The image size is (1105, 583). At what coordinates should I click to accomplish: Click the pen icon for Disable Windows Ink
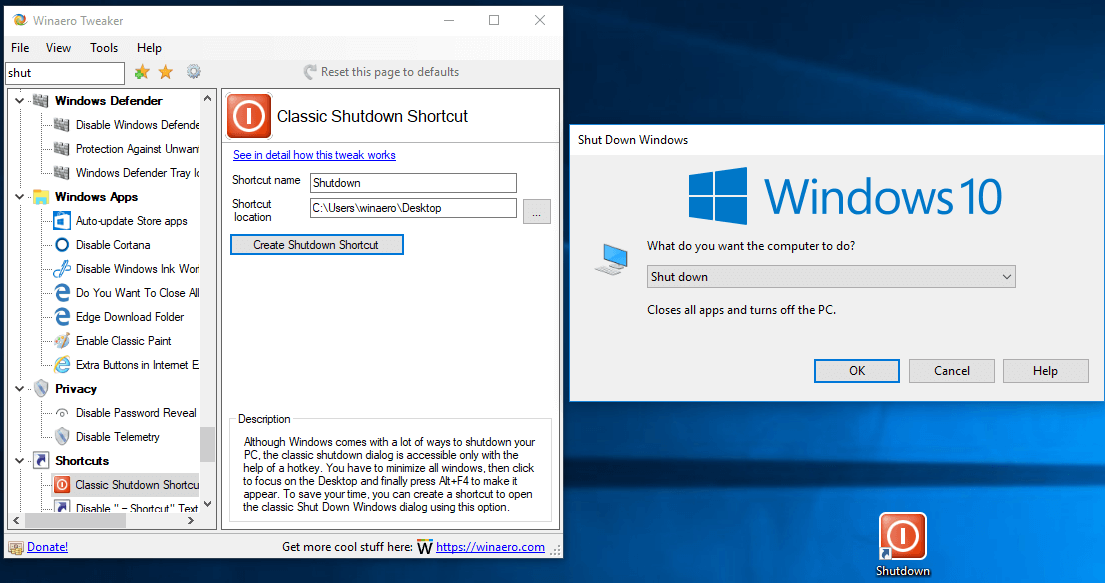[62, 269]
